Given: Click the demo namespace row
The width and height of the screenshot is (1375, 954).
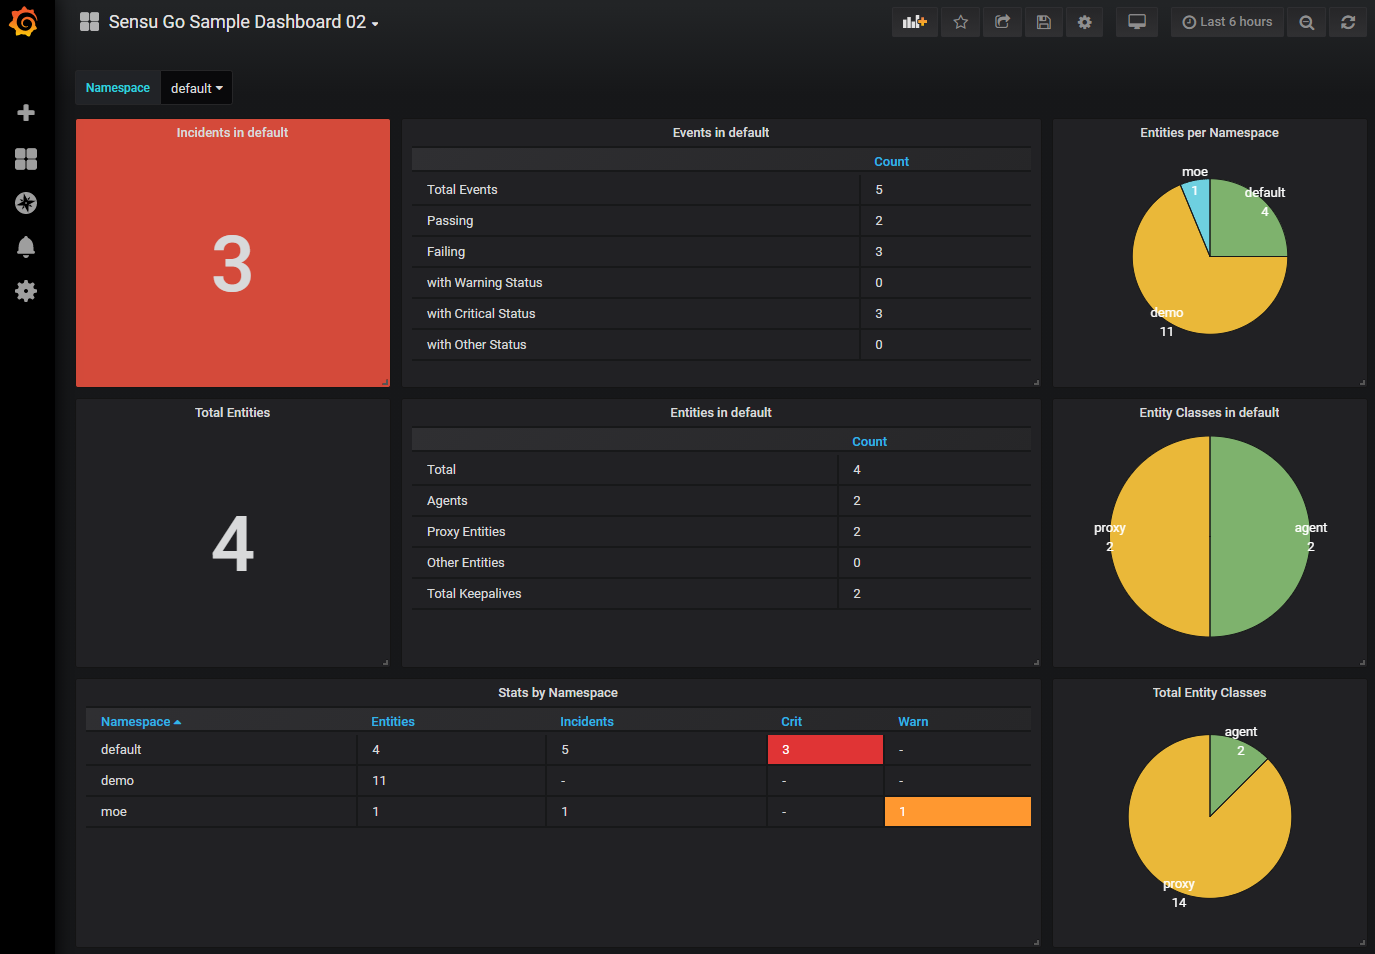Looking at the screenshot, I should tap(558, 781).
